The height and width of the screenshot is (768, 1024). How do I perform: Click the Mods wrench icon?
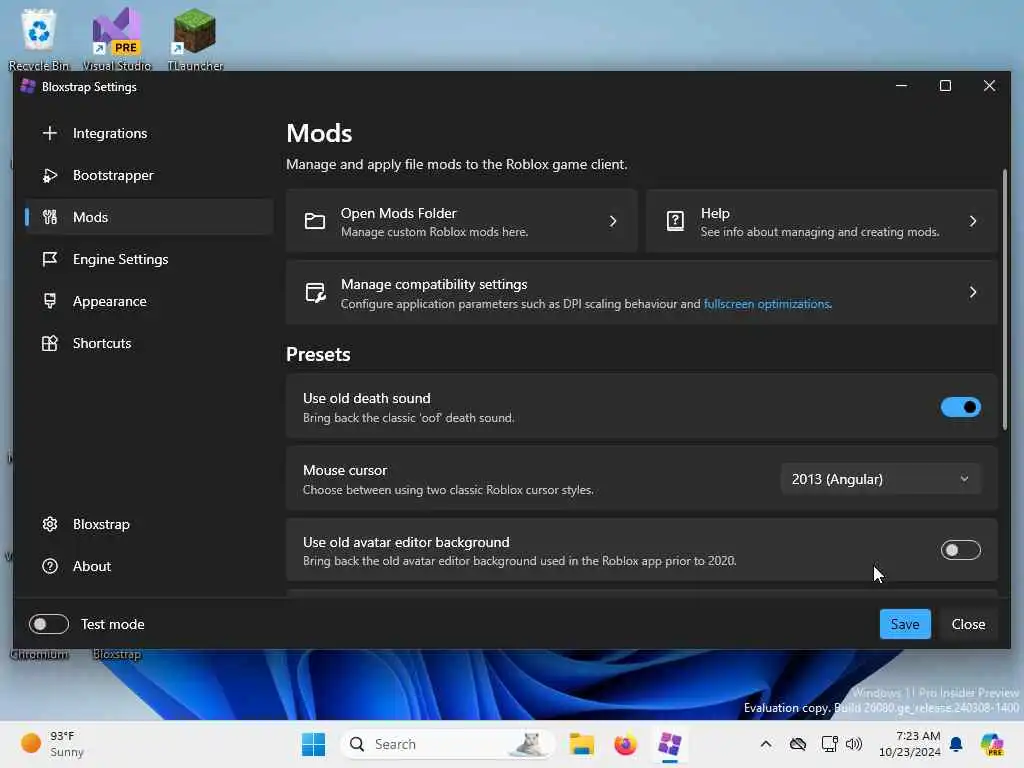tap(50, 217)
